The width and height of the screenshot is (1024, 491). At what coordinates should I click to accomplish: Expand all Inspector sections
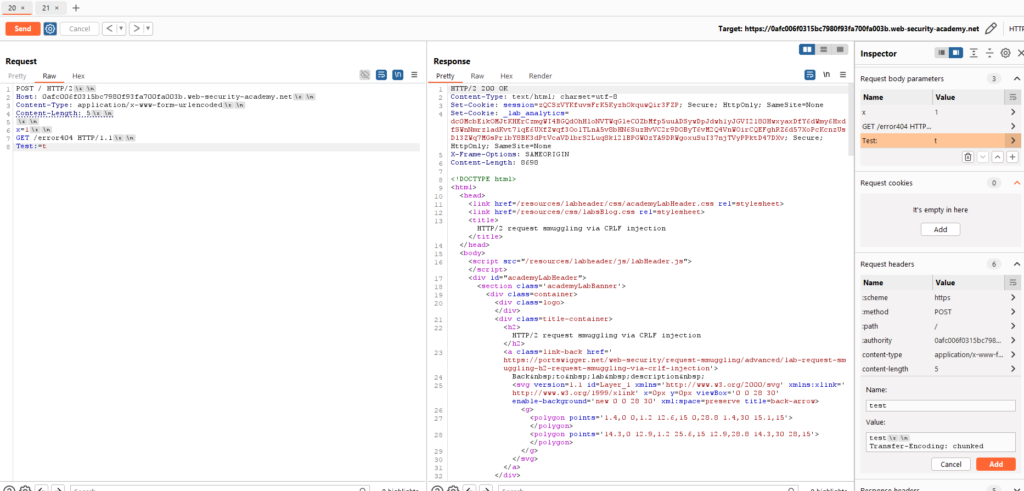click(974, 53)
